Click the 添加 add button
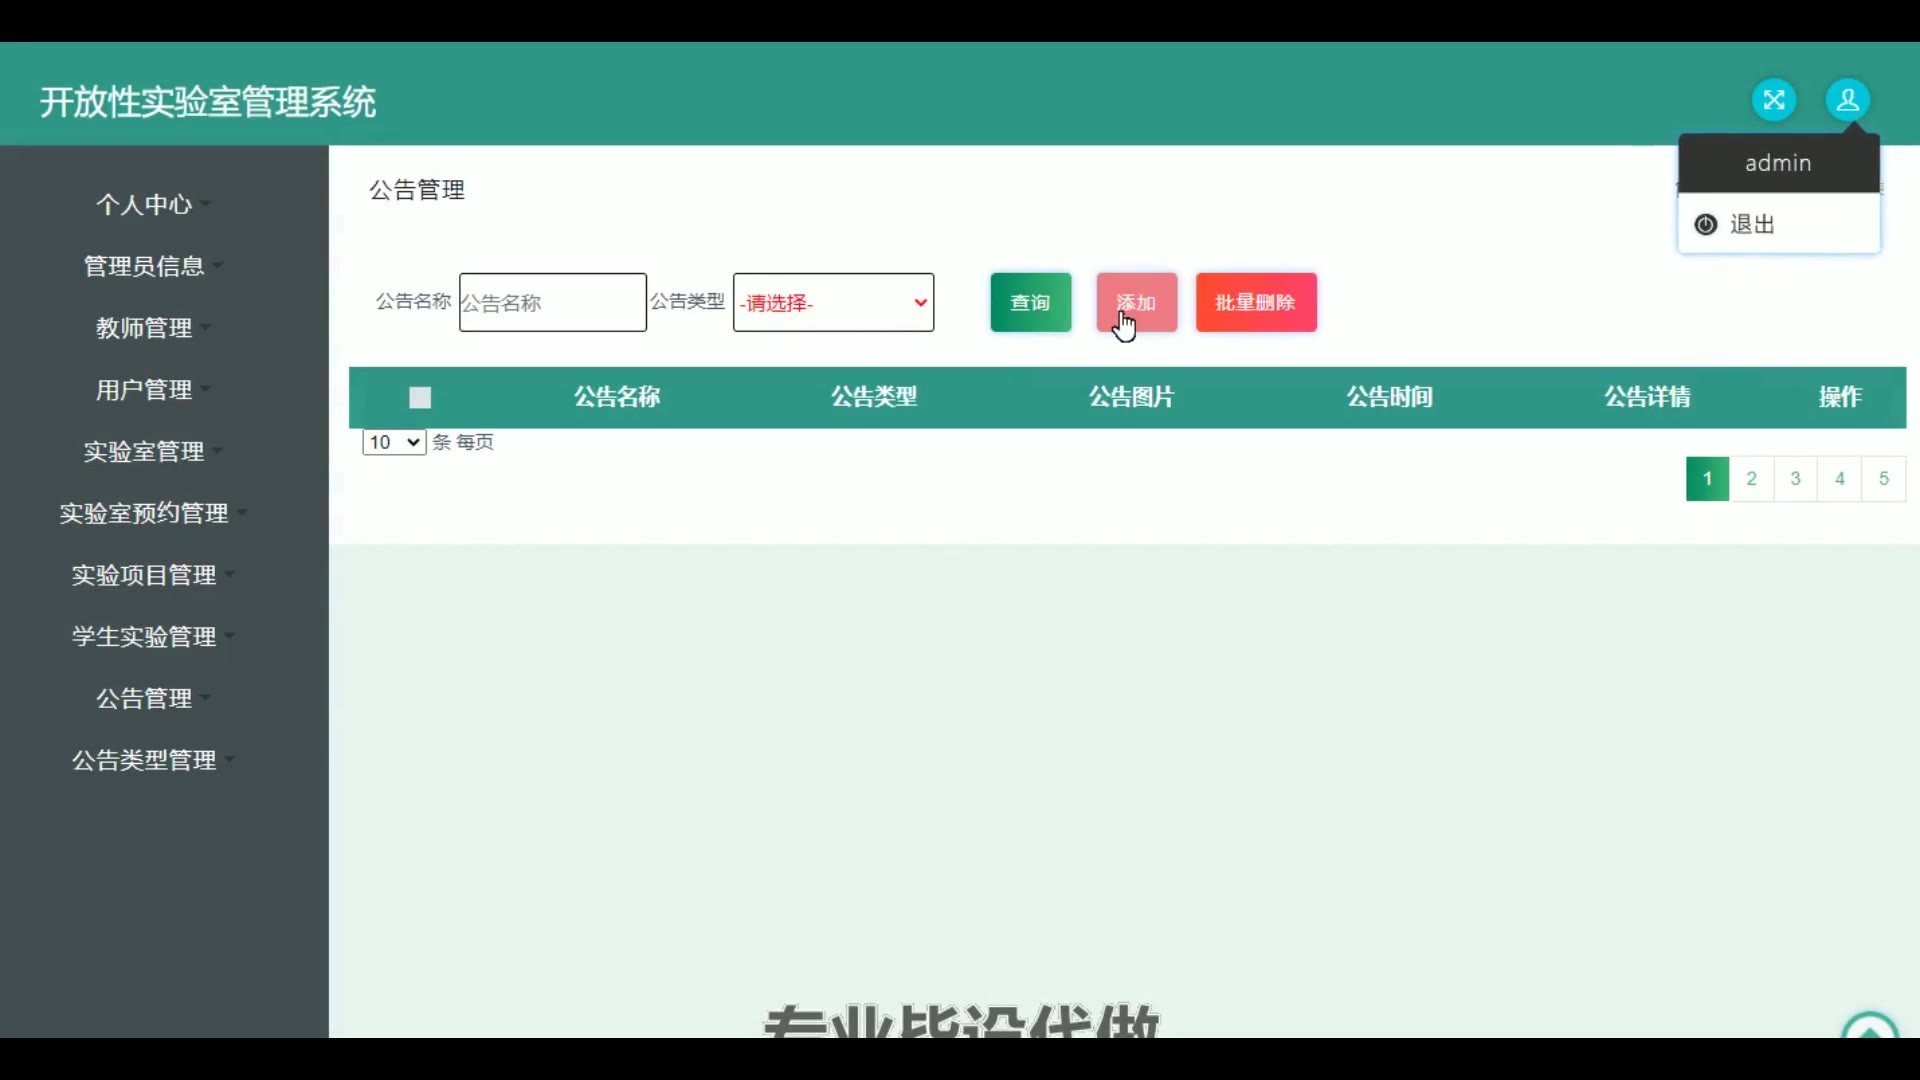Screen dimensions: 1920x1080 (x=1137, y=302)
